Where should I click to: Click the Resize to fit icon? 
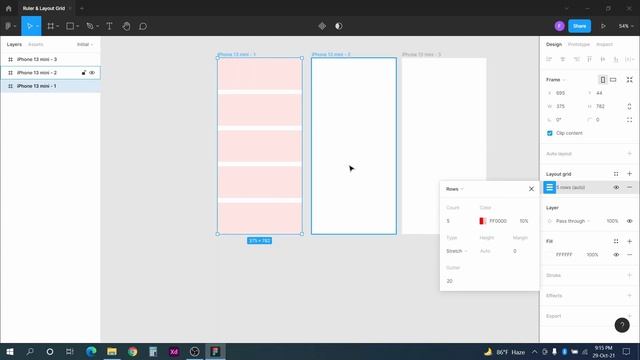click(x=629, y=80)
